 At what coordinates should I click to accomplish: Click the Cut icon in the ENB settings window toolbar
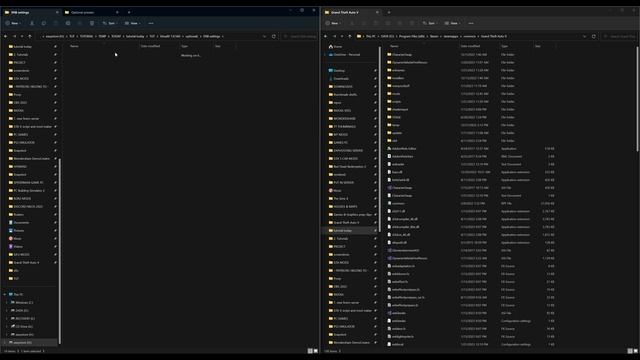pyautogui.click(x=32, y=23)
